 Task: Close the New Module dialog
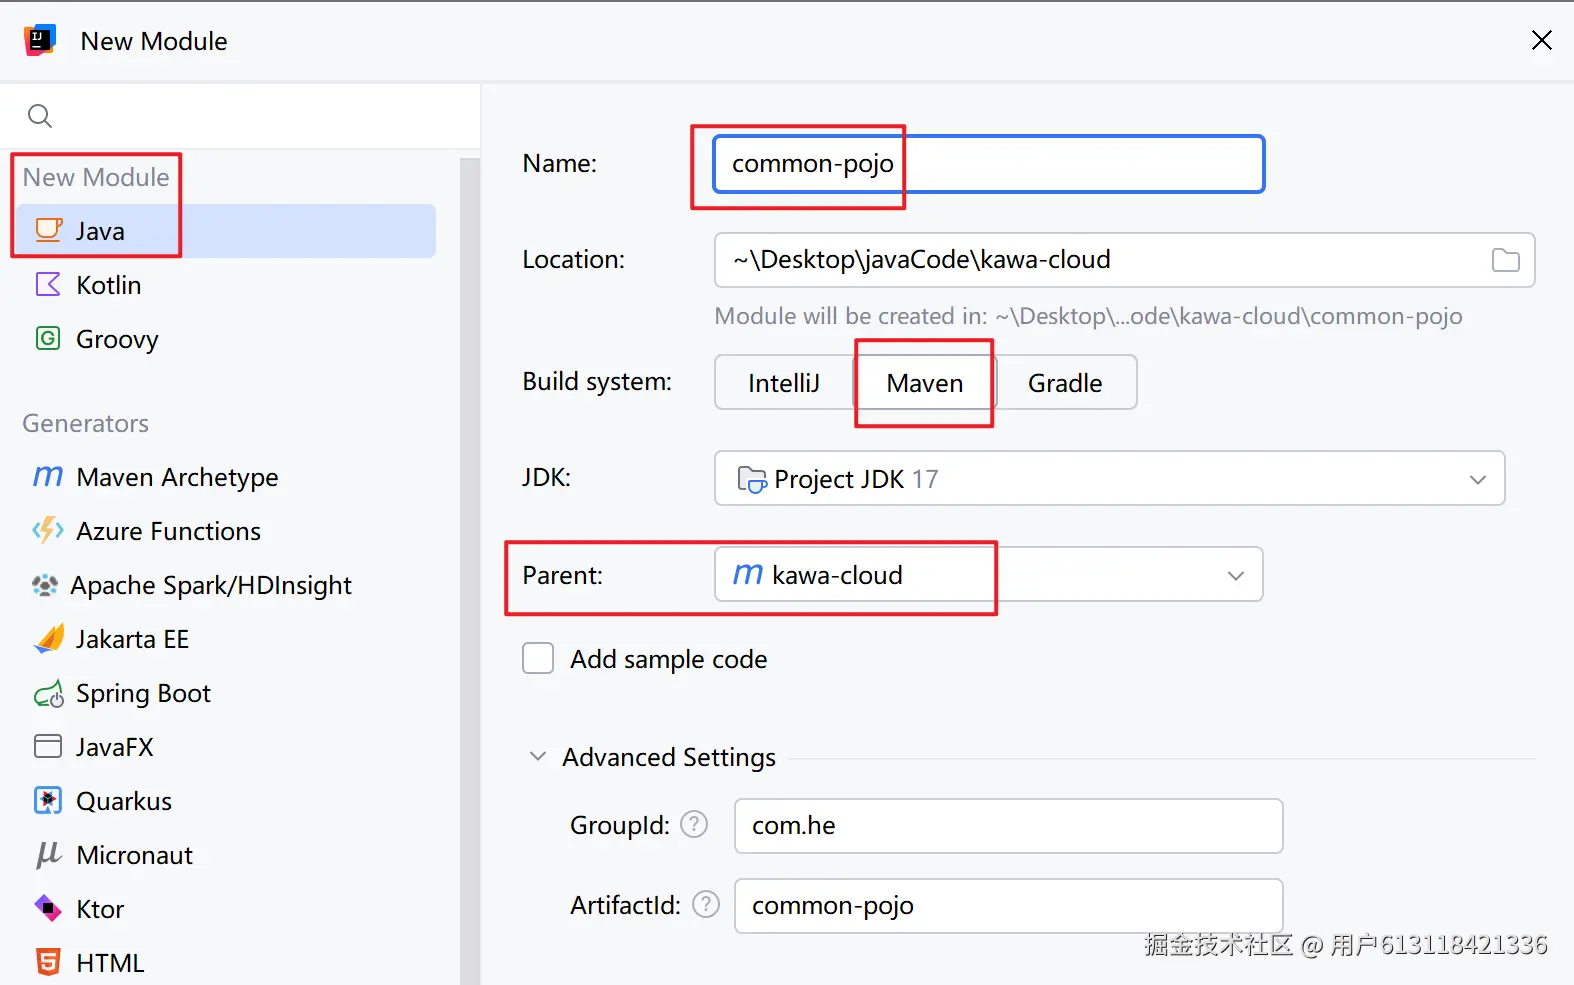[1541, 40]
